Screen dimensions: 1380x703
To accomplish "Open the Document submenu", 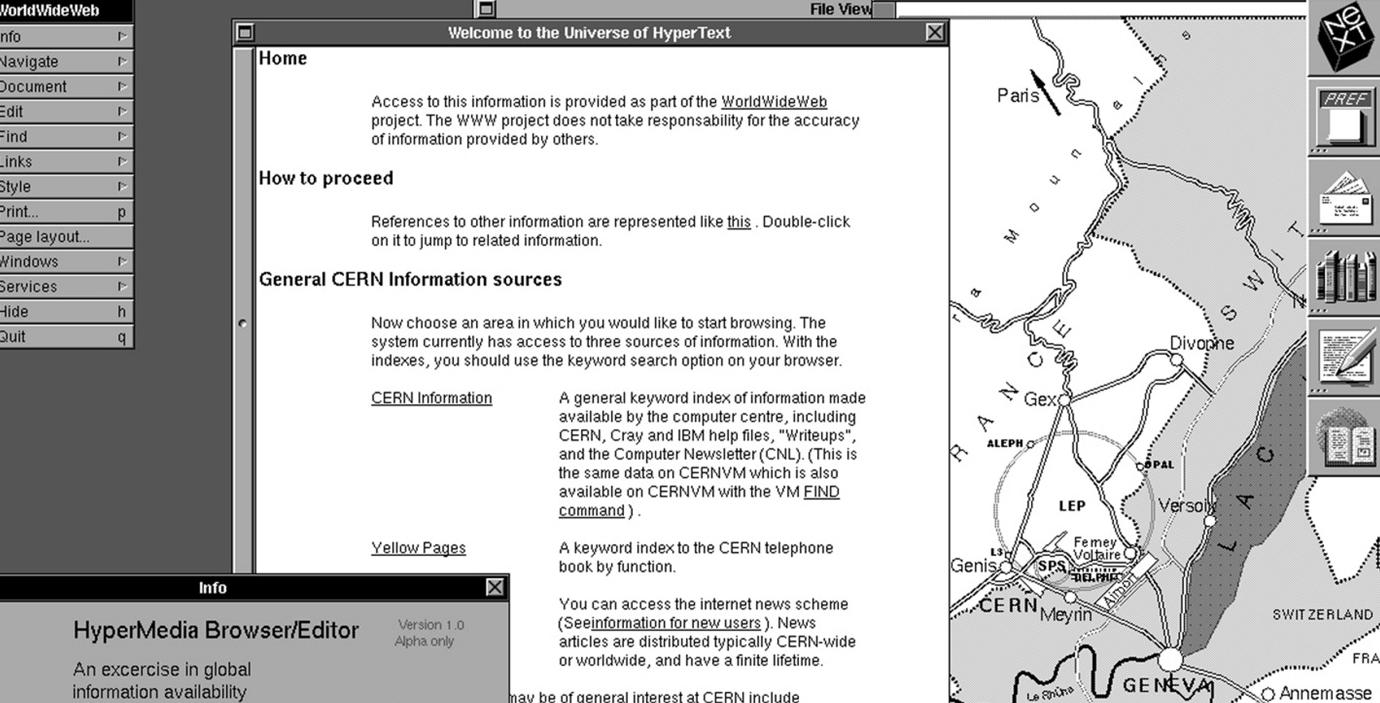I will pyautogui.click(x=65, y=86).
